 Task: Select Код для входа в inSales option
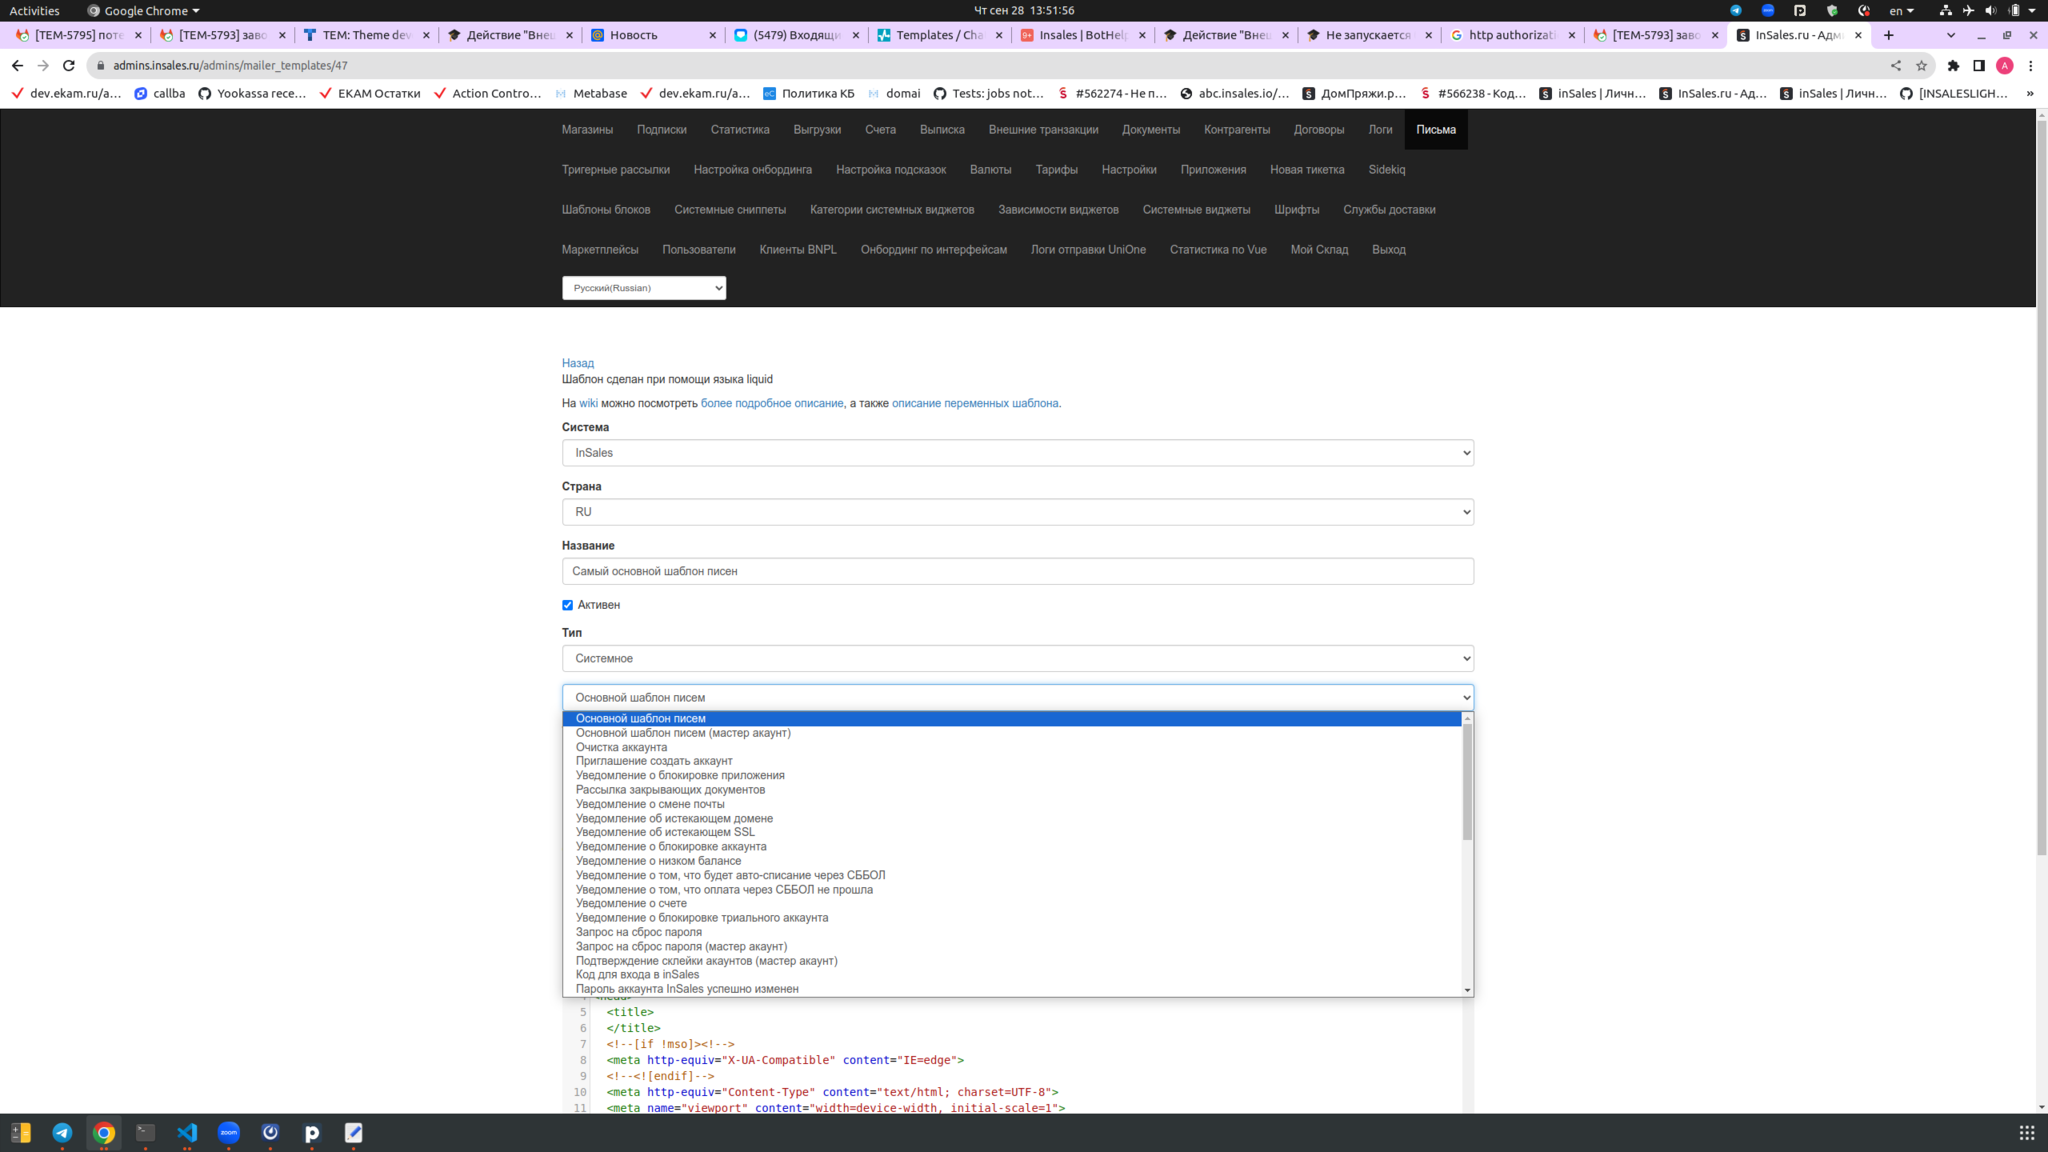pyautogui.click(x=637, y=974)
